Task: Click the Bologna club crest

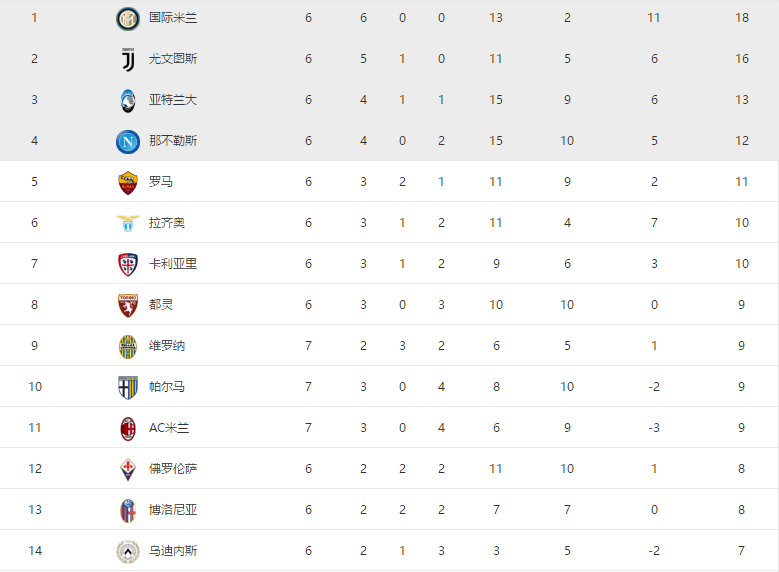Action: (128, 511)
